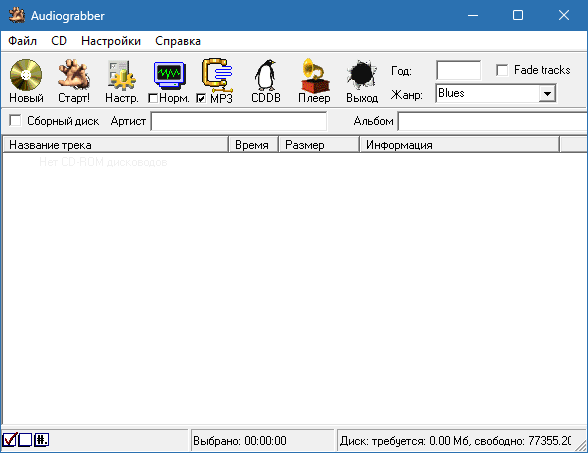Click the Норм. waveform monitor icon

(x=170, y=75)
